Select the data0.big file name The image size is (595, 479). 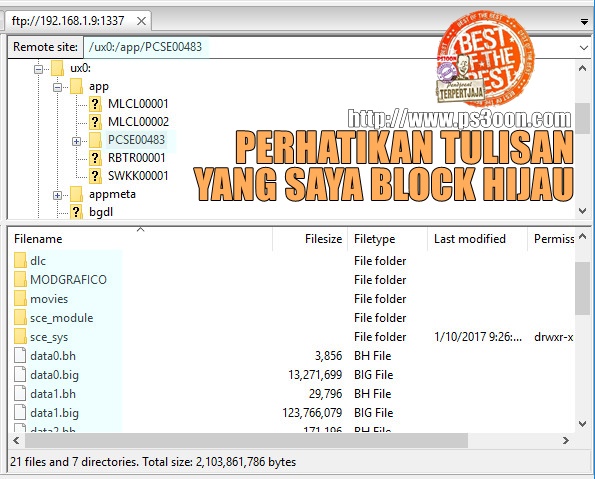point(54,375)
